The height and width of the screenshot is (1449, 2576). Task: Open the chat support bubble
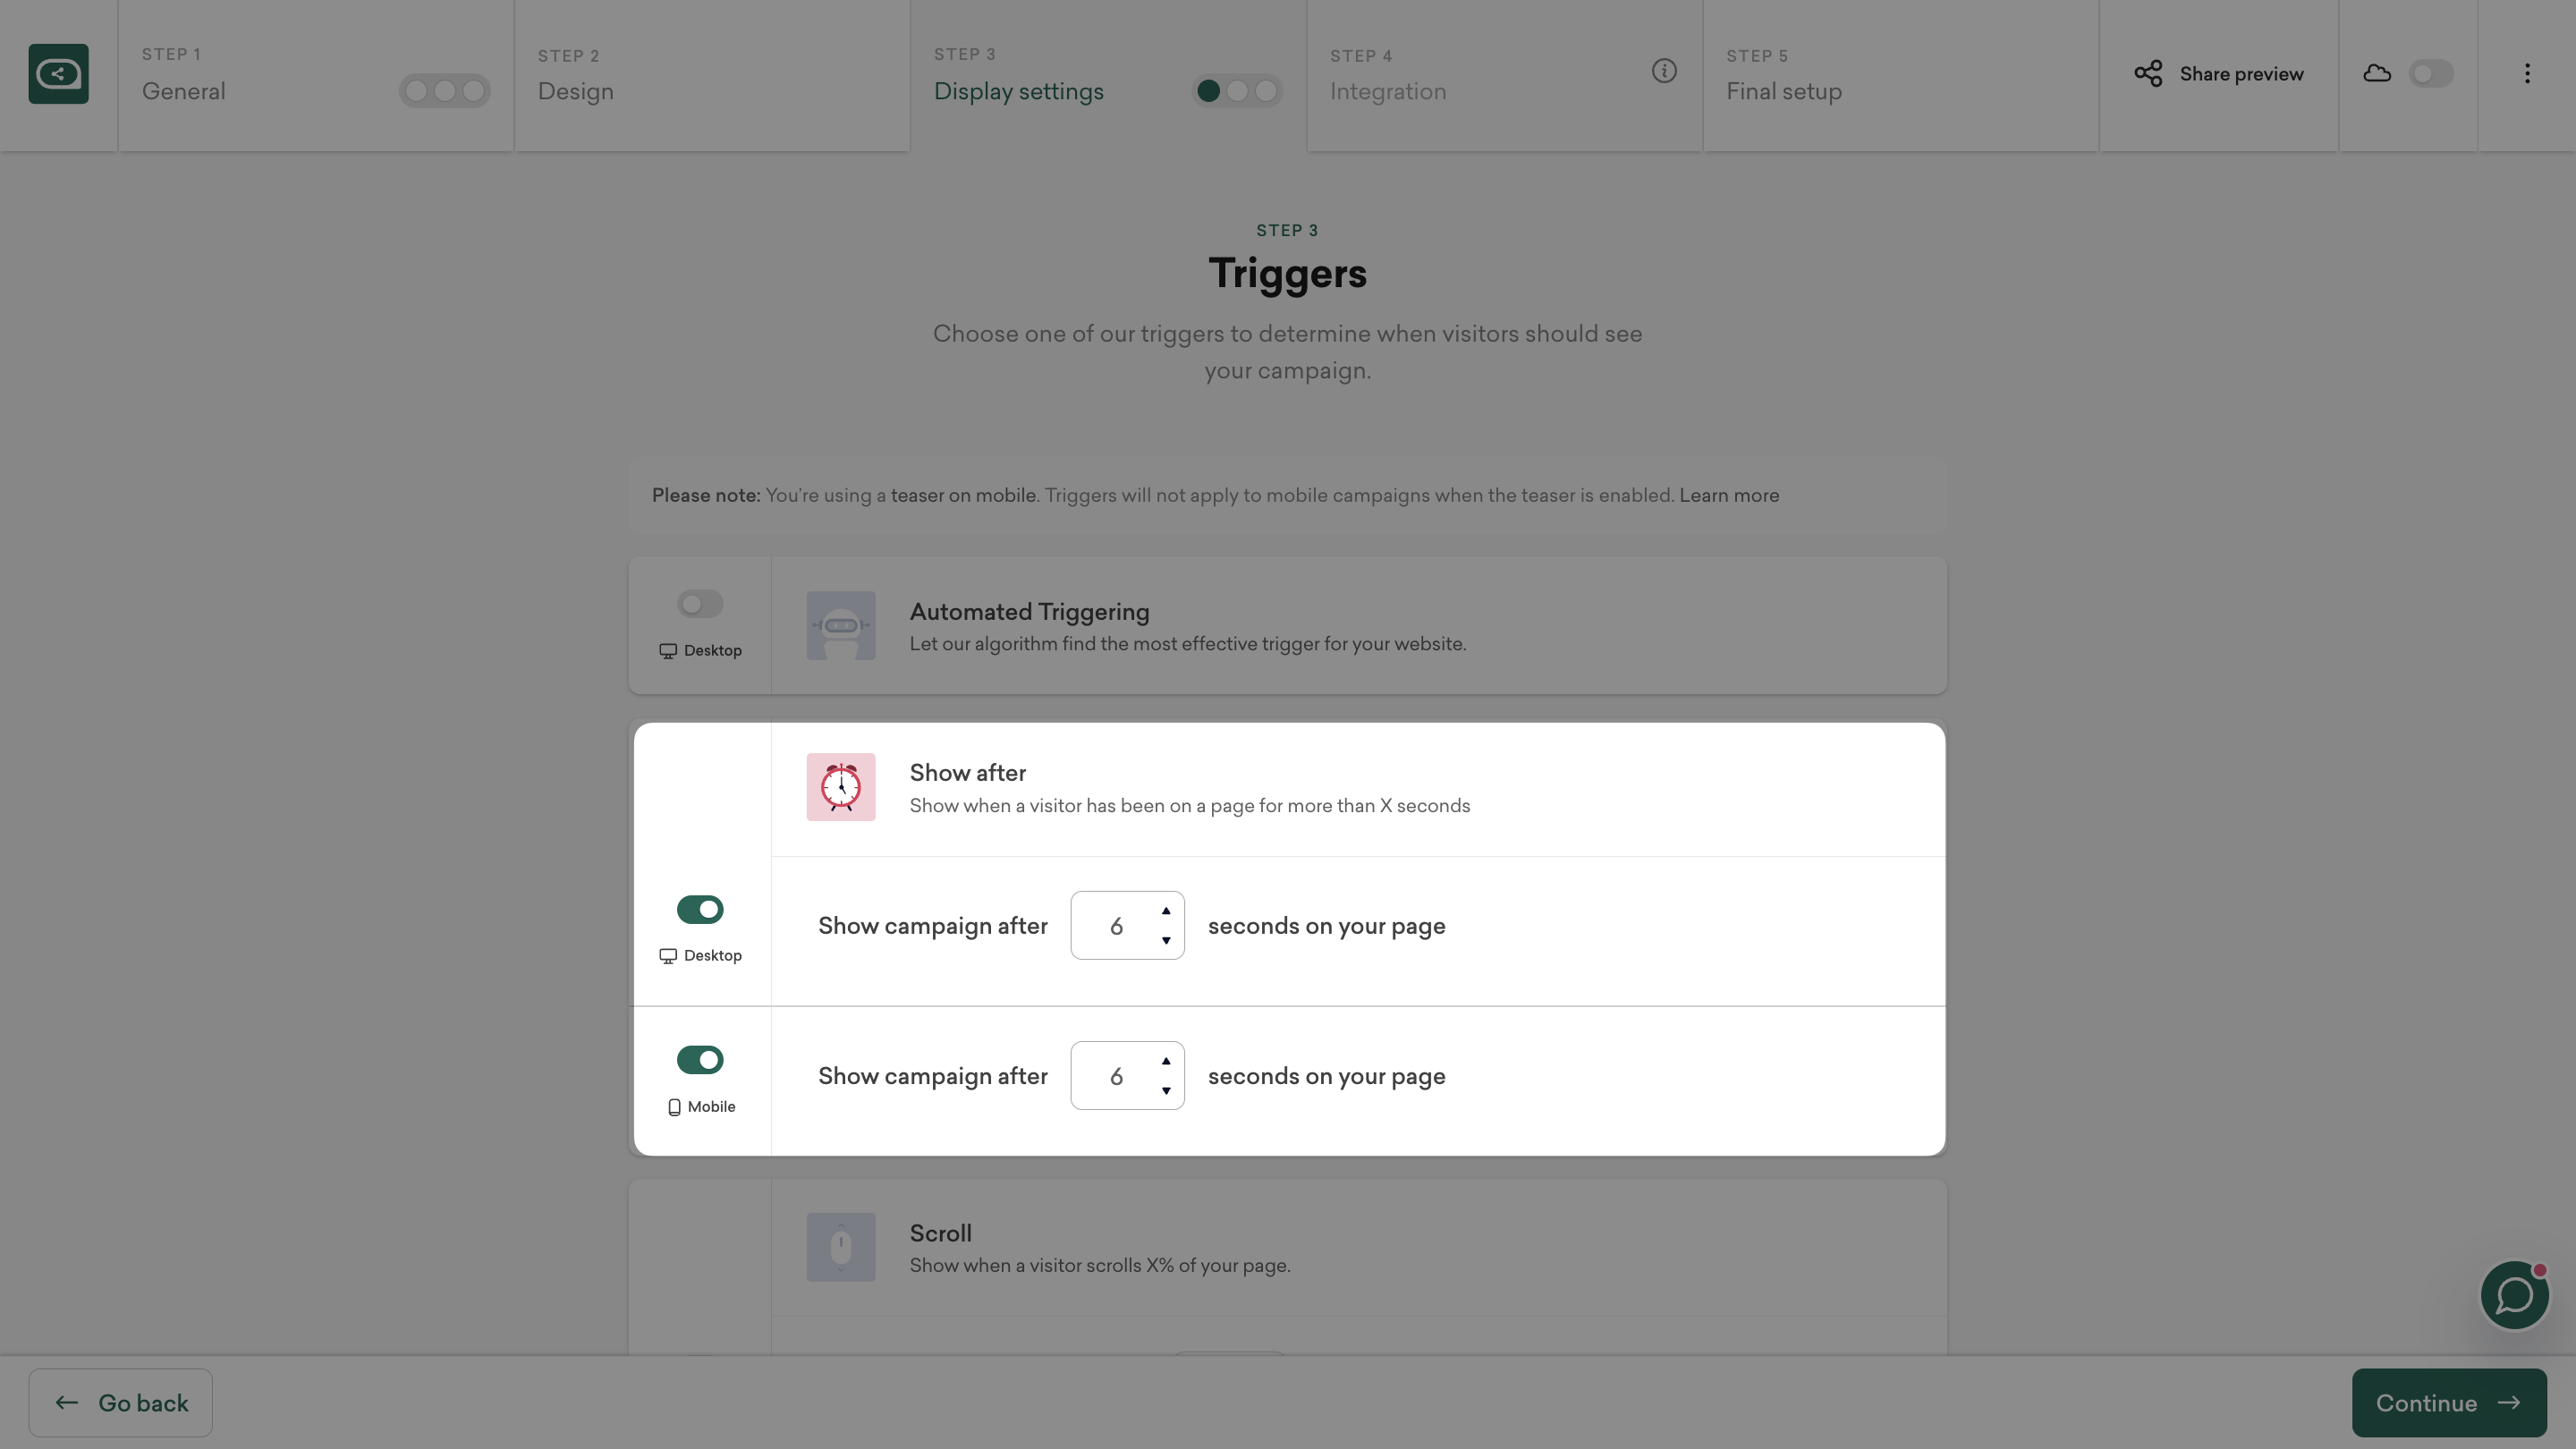(2514, 1295)
